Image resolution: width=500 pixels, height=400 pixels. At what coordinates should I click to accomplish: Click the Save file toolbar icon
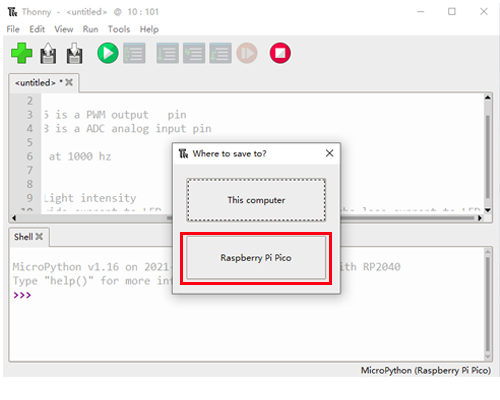74,53
